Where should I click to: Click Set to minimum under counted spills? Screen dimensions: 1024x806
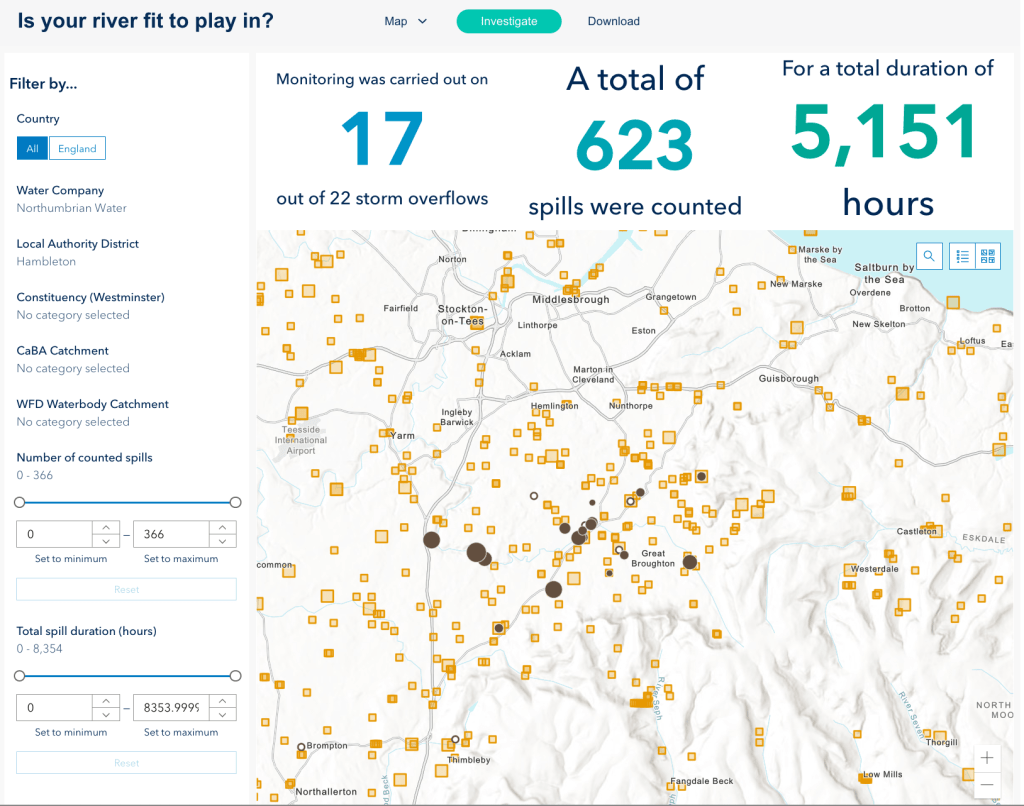71,559
